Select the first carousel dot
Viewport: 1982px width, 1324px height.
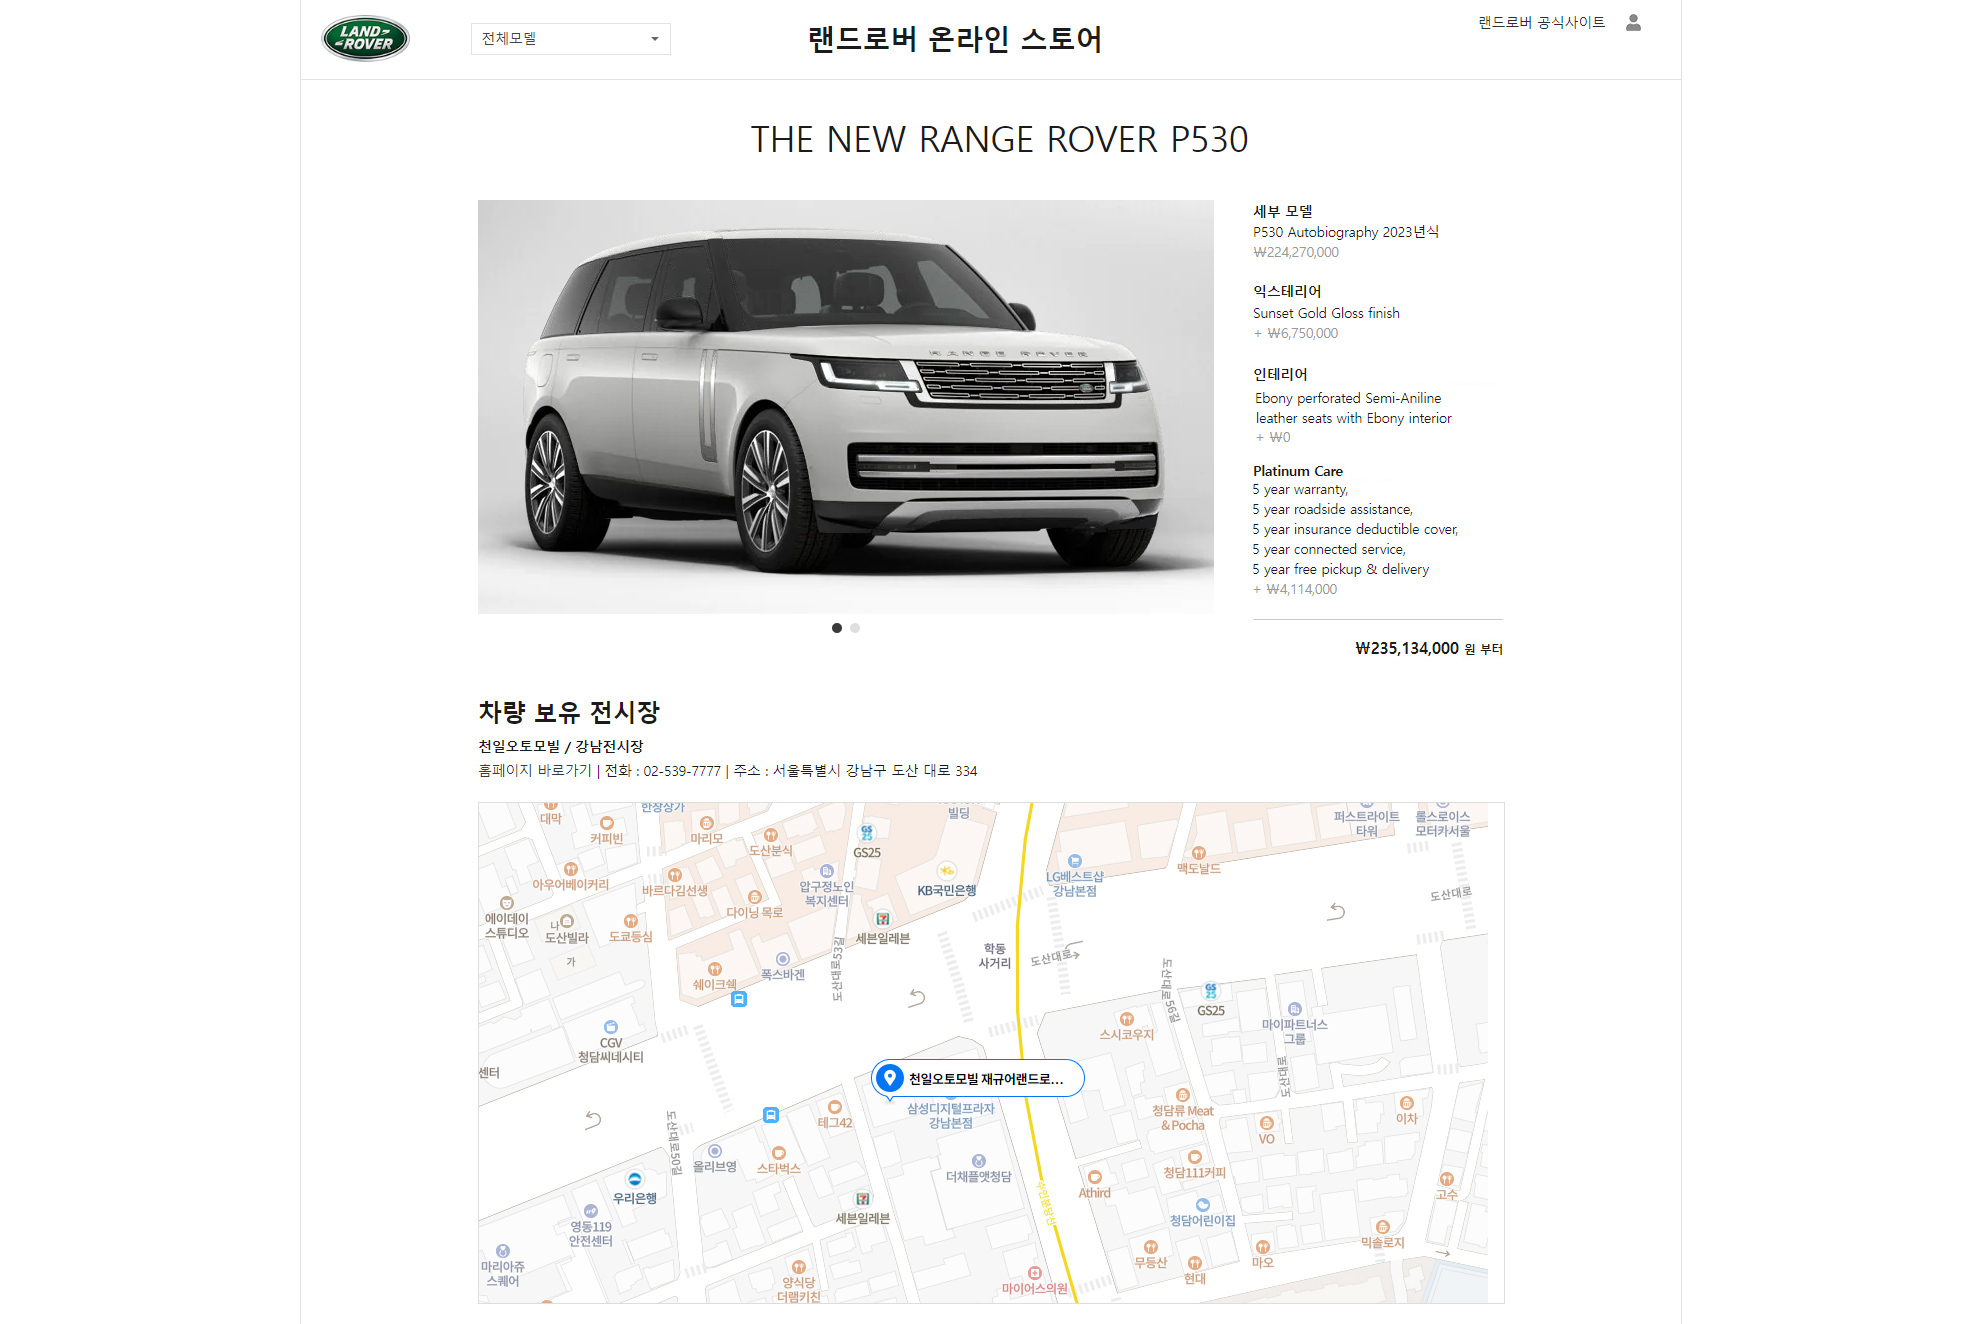tap(837, 628)
